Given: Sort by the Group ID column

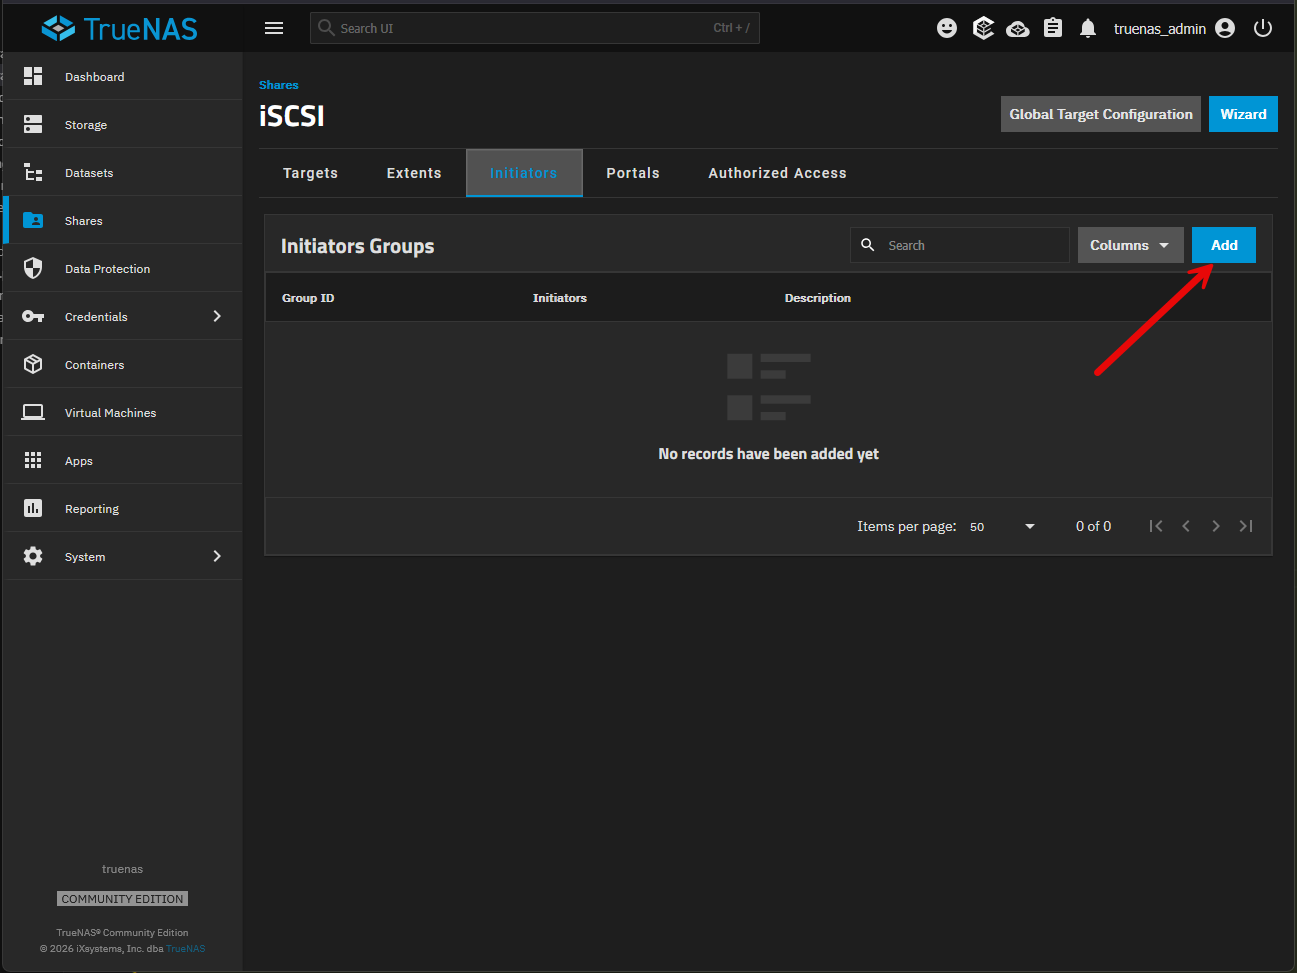Looking at the screenshot, I should coord(308,298).
